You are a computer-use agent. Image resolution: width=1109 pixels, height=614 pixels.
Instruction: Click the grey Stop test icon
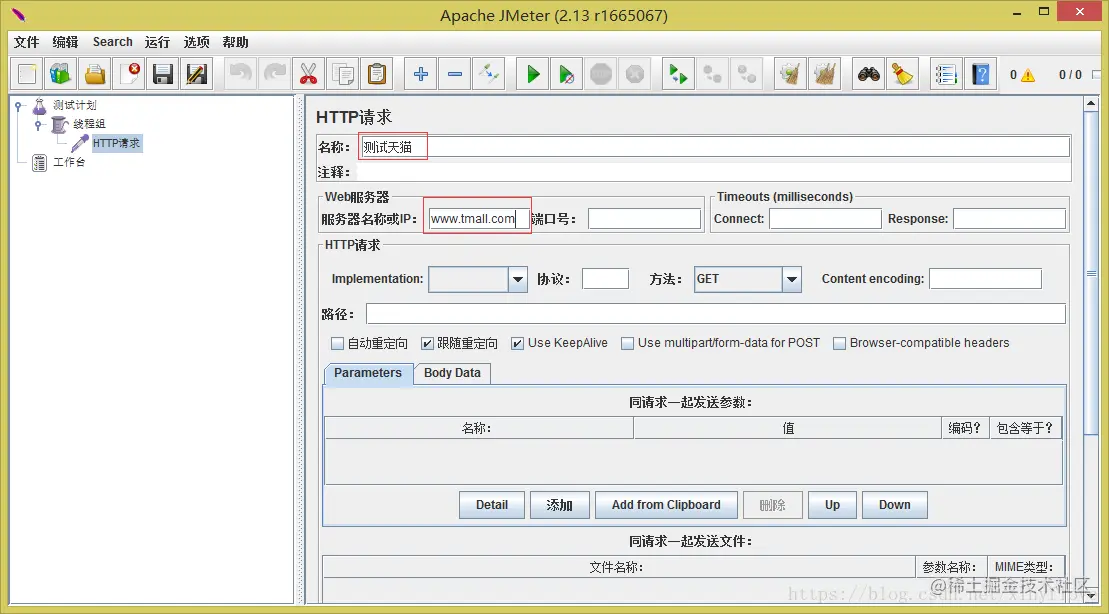point(600,74)
